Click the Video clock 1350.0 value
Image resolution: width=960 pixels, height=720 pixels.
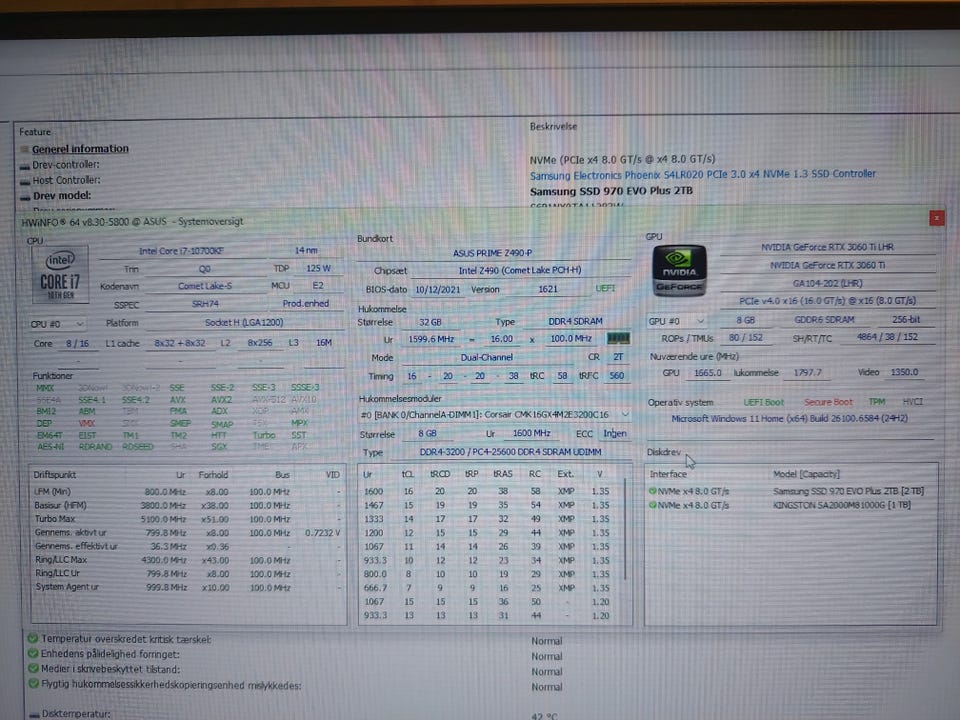click(x=904, y=372)
